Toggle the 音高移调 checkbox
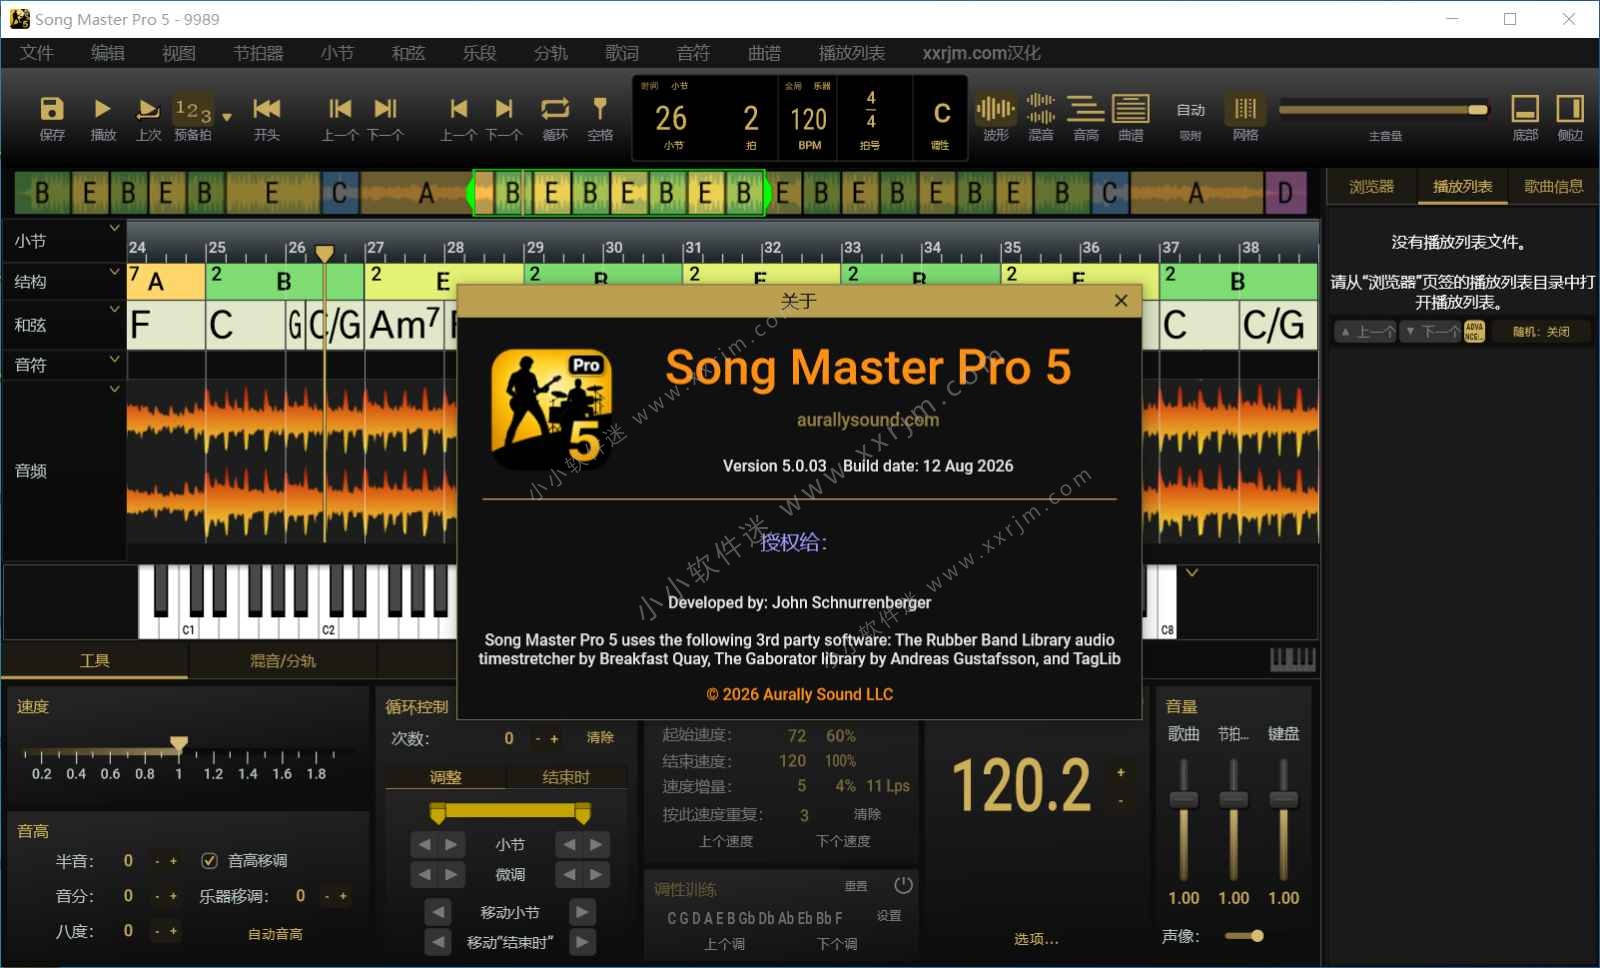The width and height of the screenshot is (1600, 968). click(210, 860)
